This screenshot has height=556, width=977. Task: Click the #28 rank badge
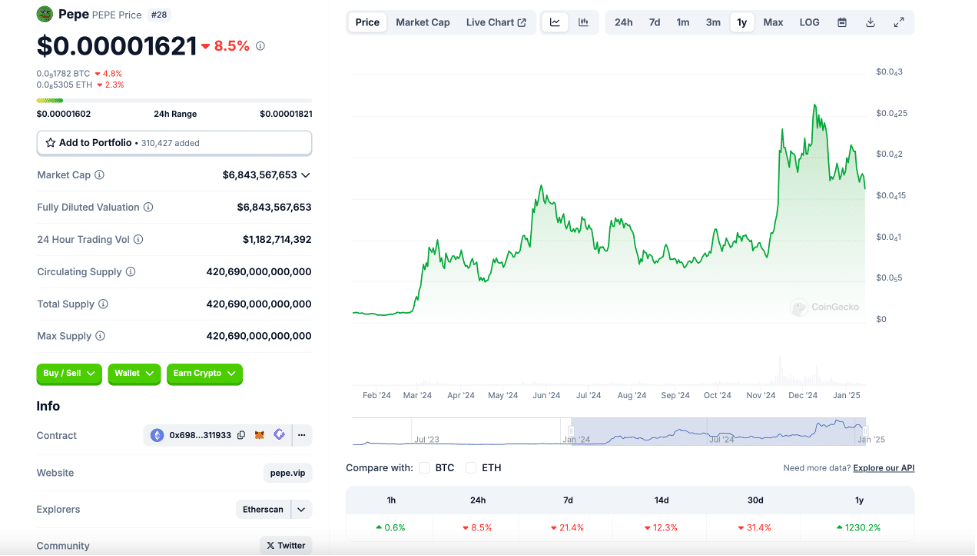coord(159,14)
